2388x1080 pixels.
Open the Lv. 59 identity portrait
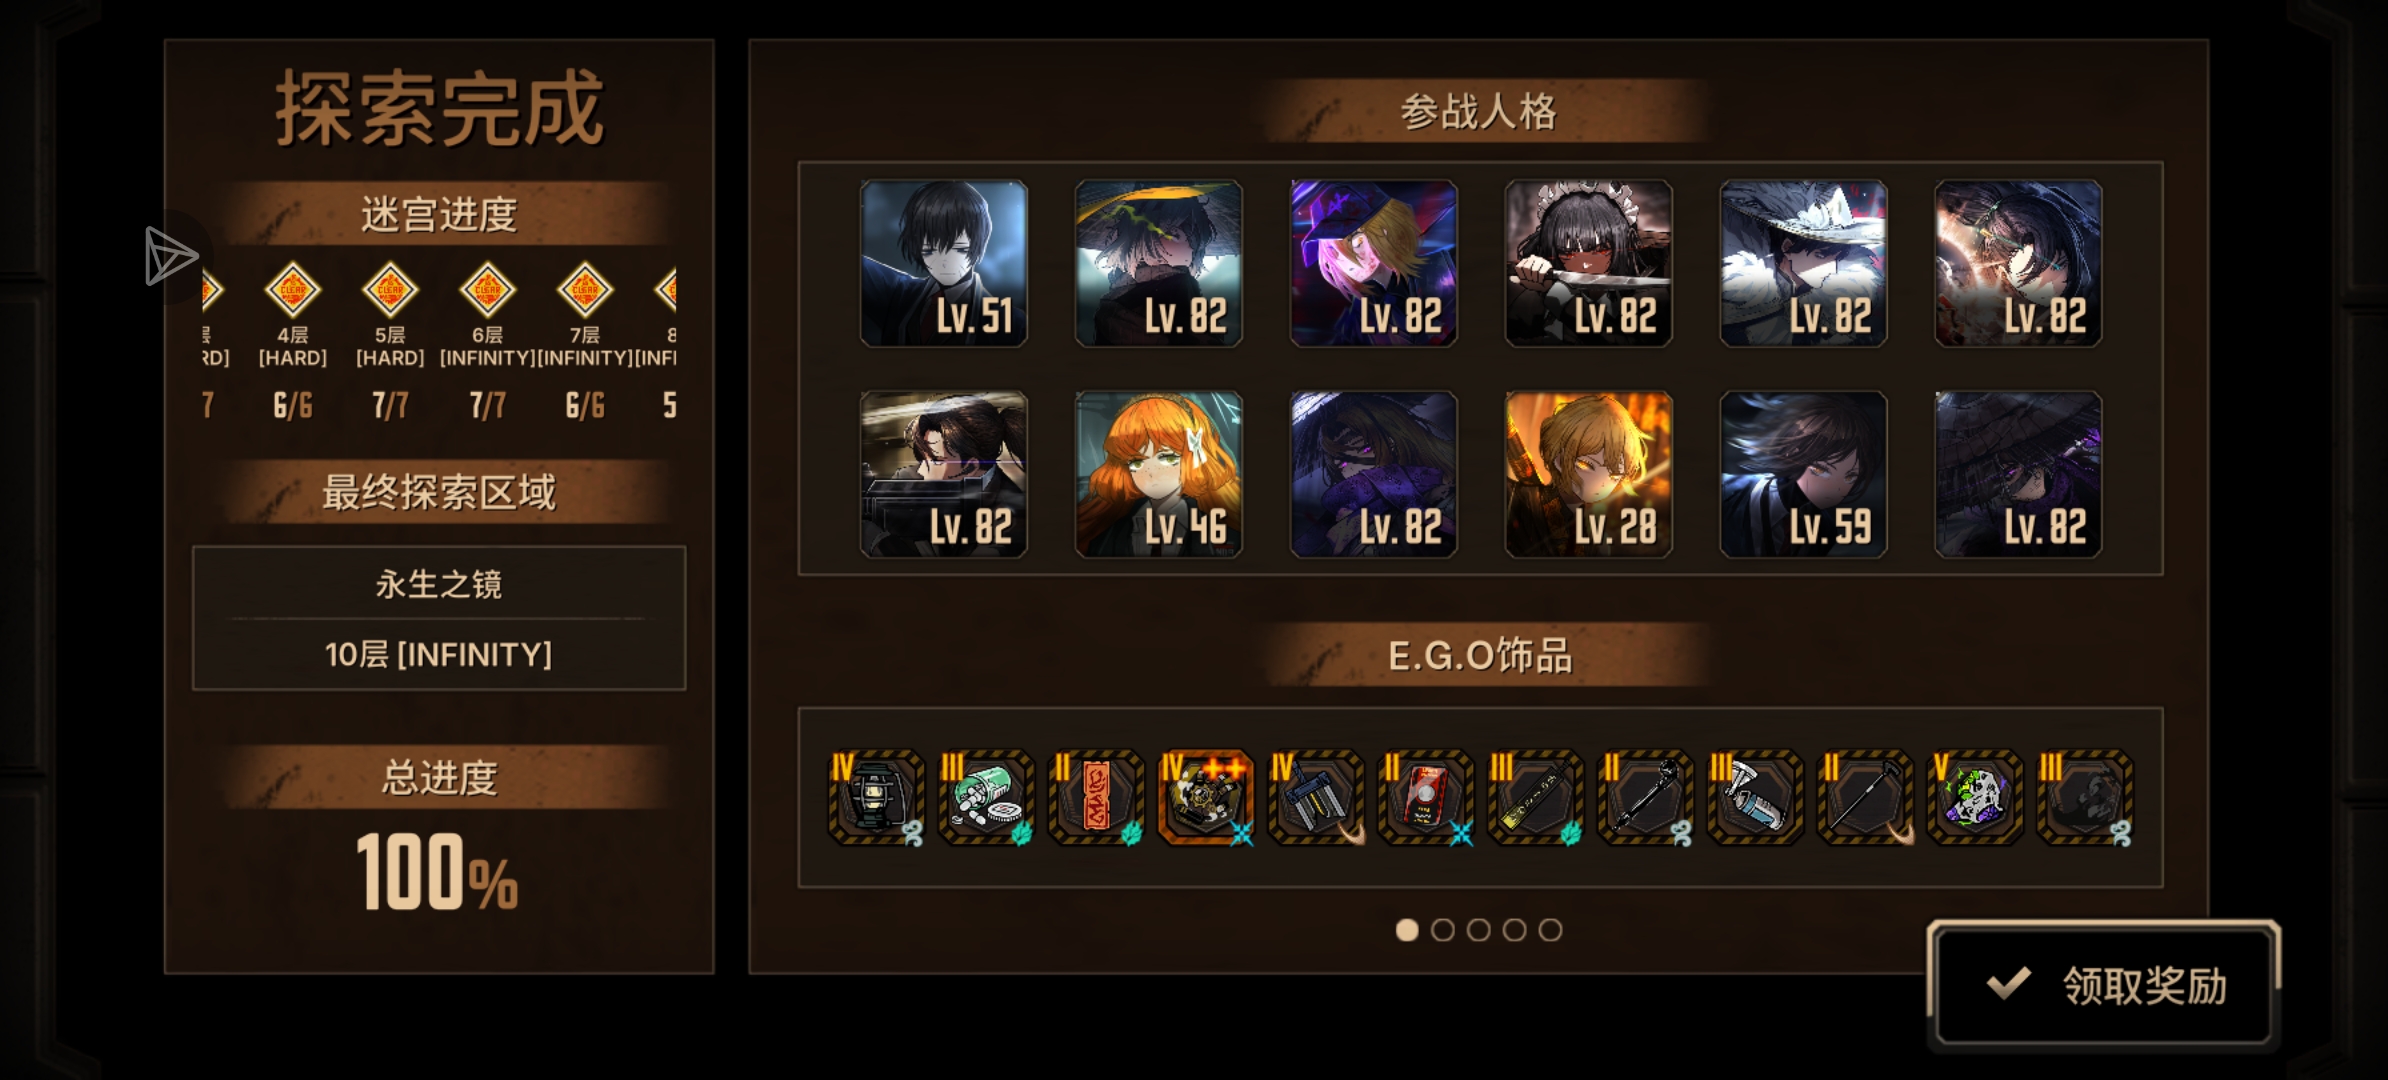pos(1803,474)
